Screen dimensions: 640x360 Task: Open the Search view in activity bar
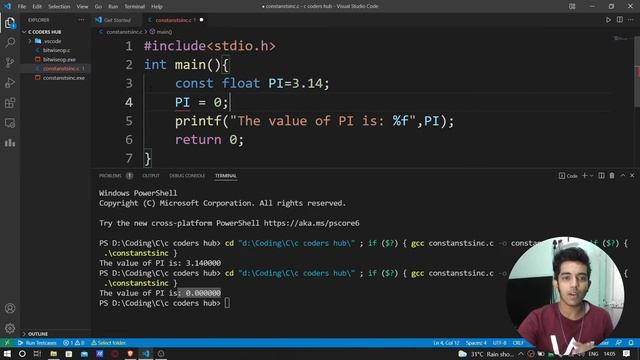tap(10, 42)
